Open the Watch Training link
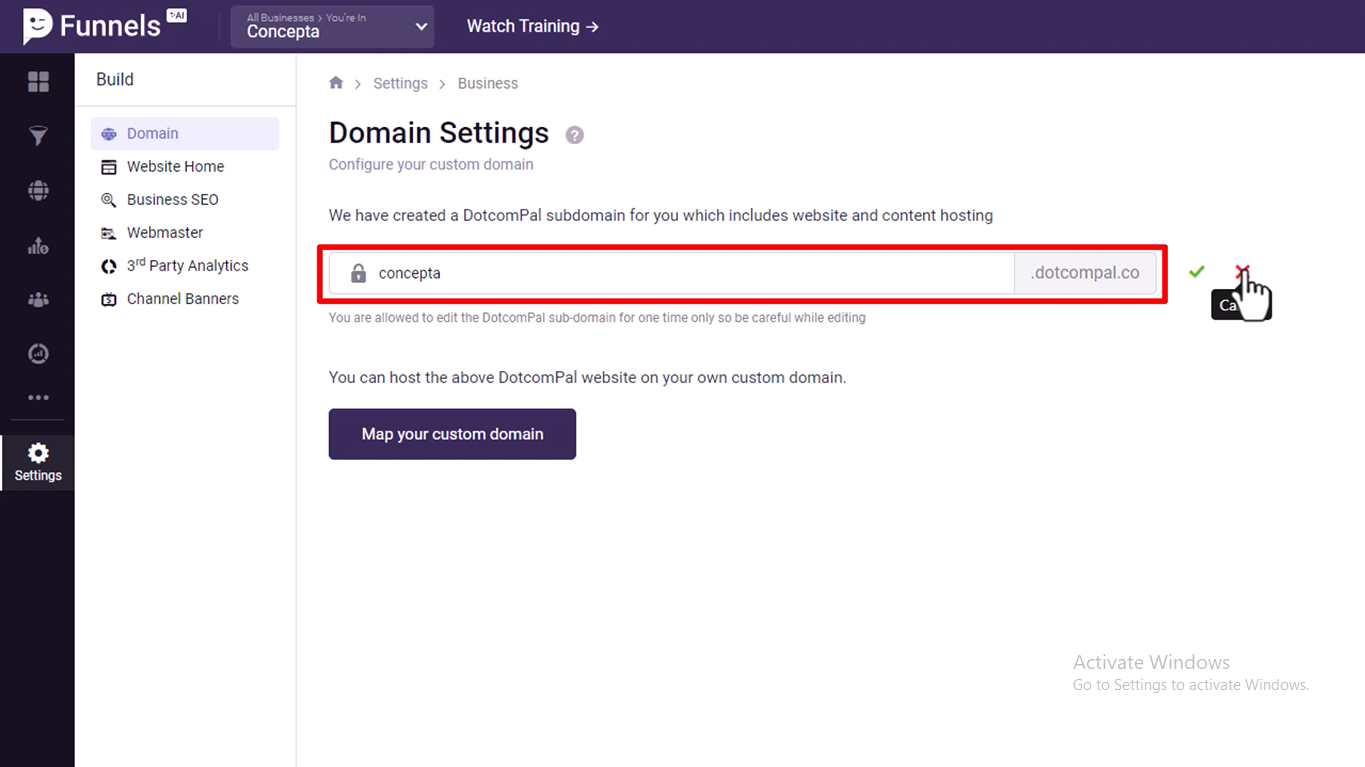This screenshot has width=1365, height=767. (x=532, y=26)
